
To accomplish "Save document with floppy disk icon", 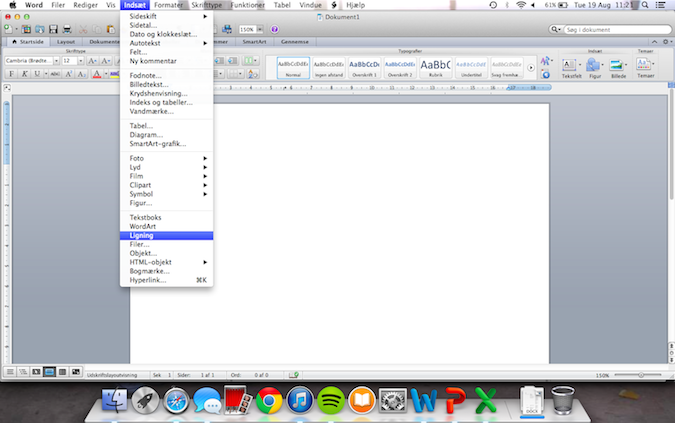I will pos(53,29).
